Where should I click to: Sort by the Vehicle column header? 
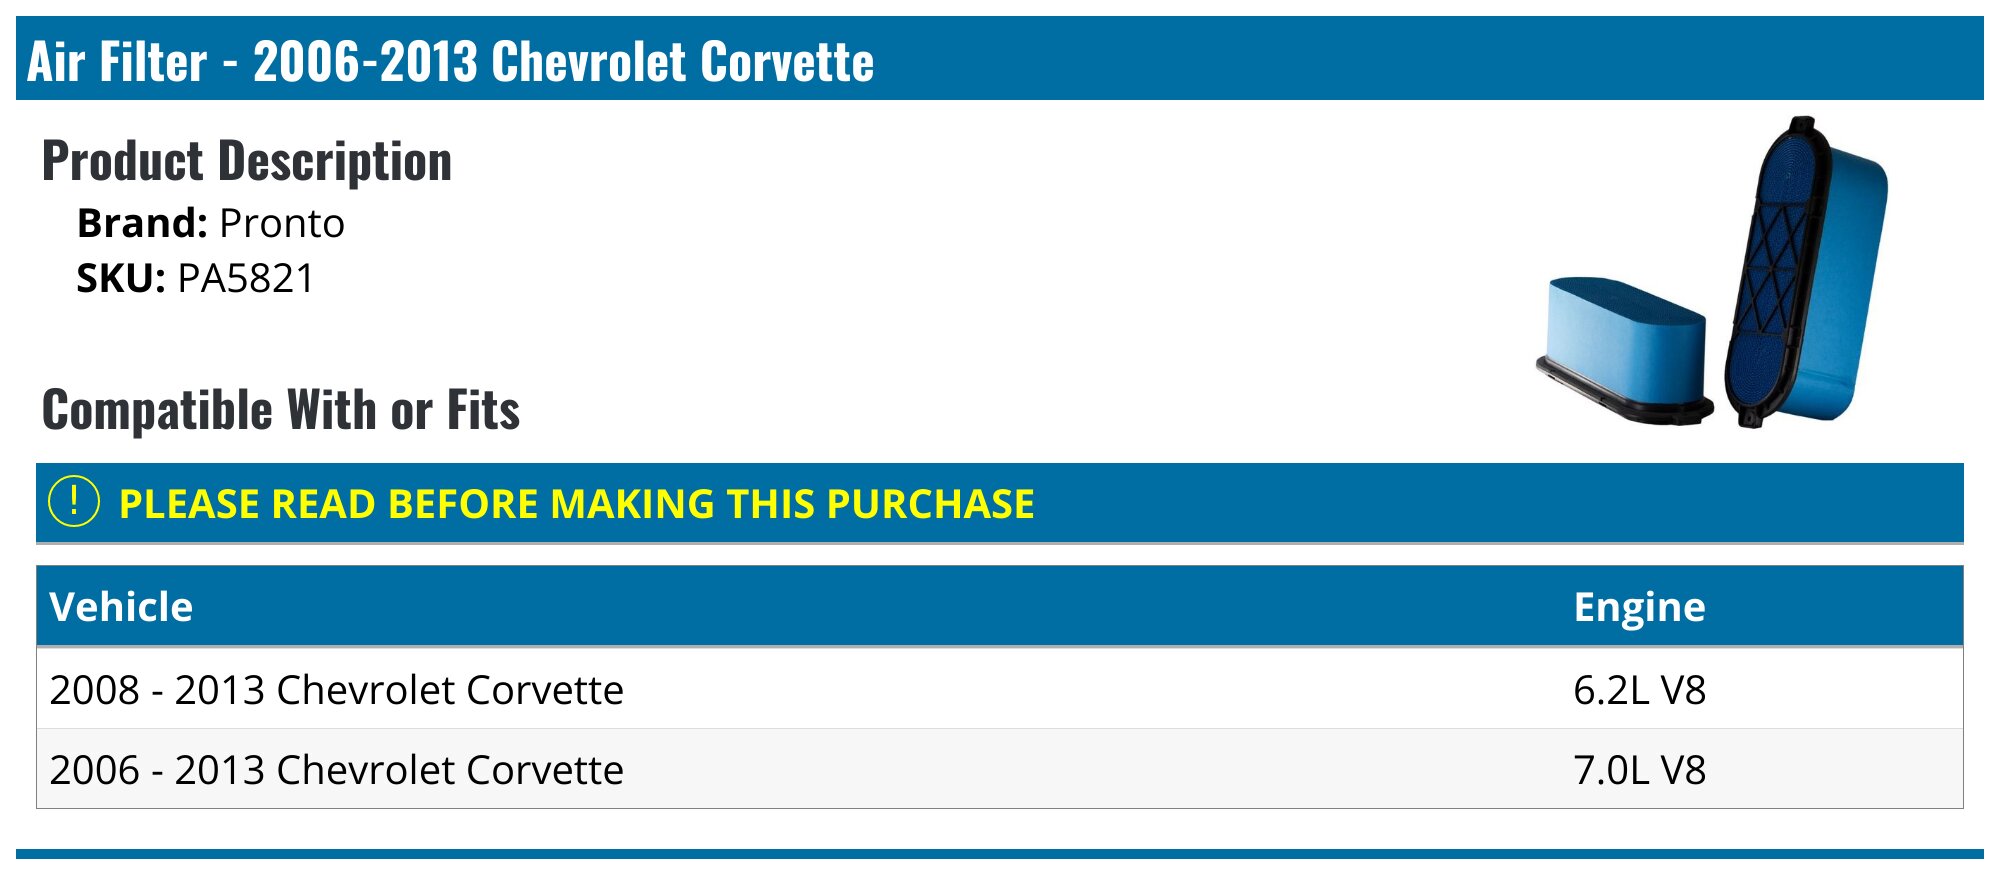[121, 607]
